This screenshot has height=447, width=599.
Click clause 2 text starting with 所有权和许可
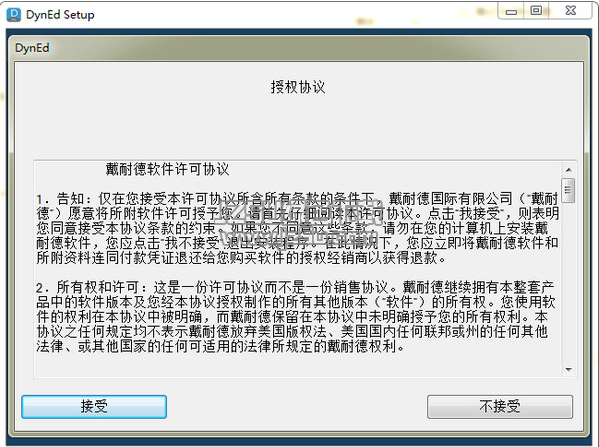pyautogui.click(x=295, y=317)
